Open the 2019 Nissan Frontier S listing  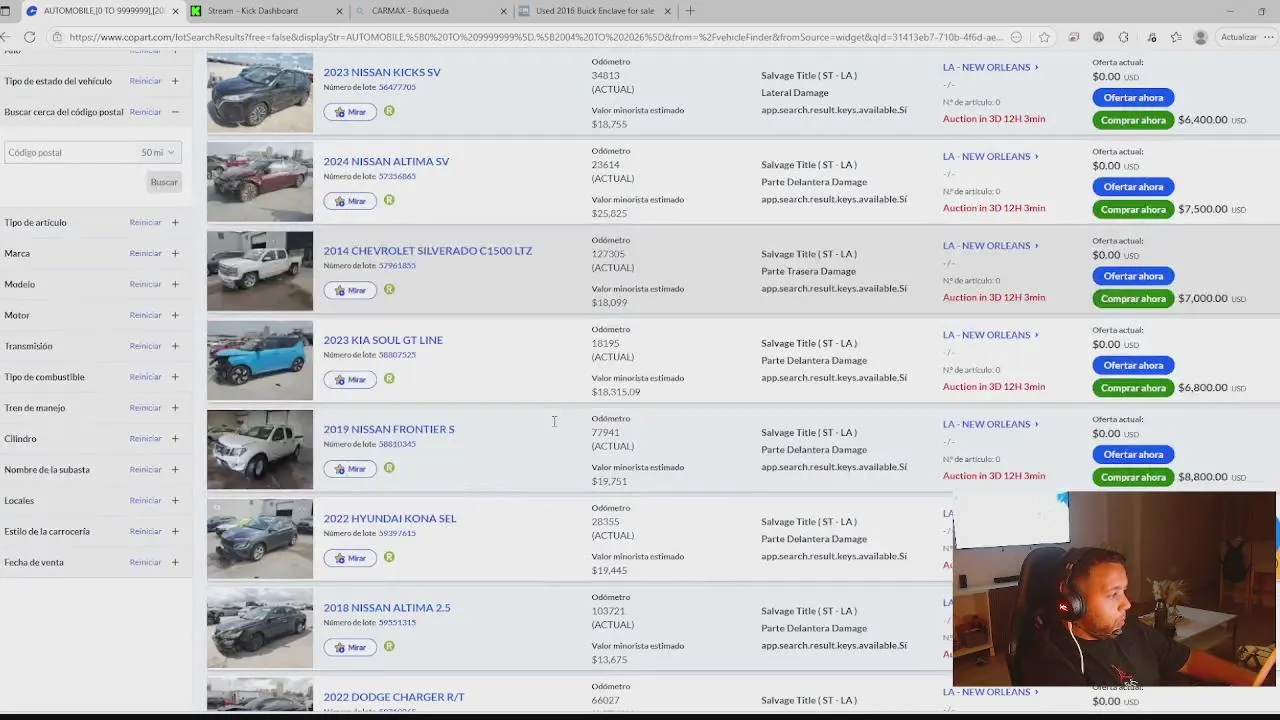click(389, 429)
